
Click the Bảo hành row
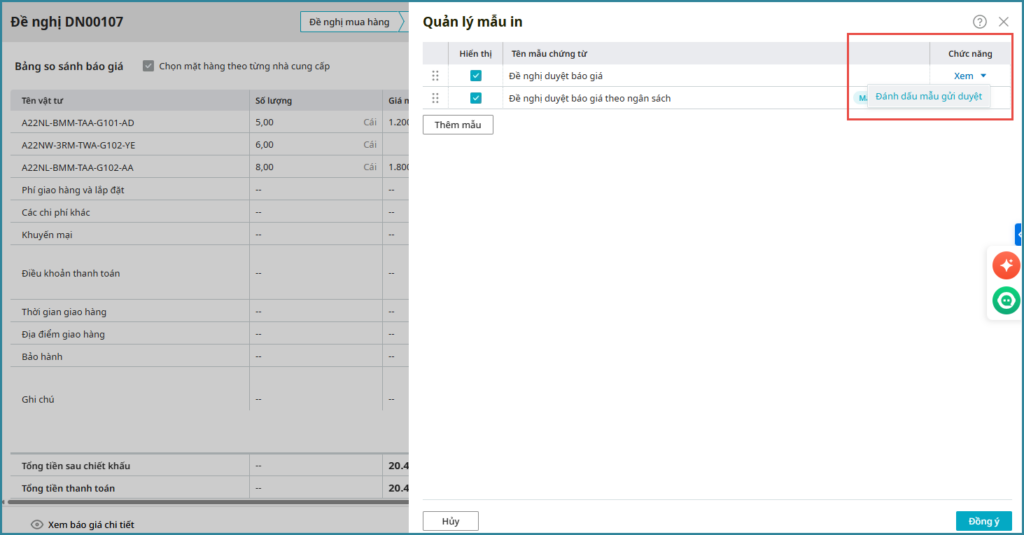(210, 357)
